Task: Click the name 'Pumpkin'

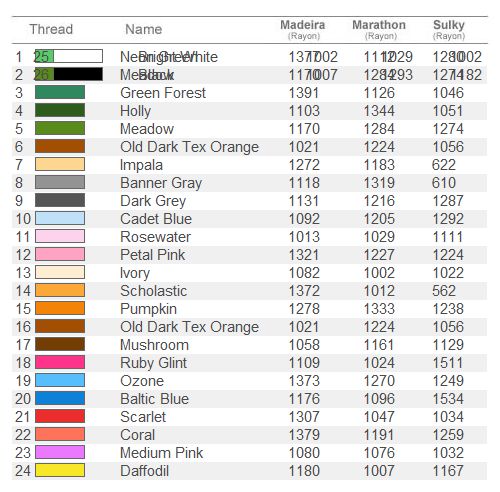Action: pos(148,309)
